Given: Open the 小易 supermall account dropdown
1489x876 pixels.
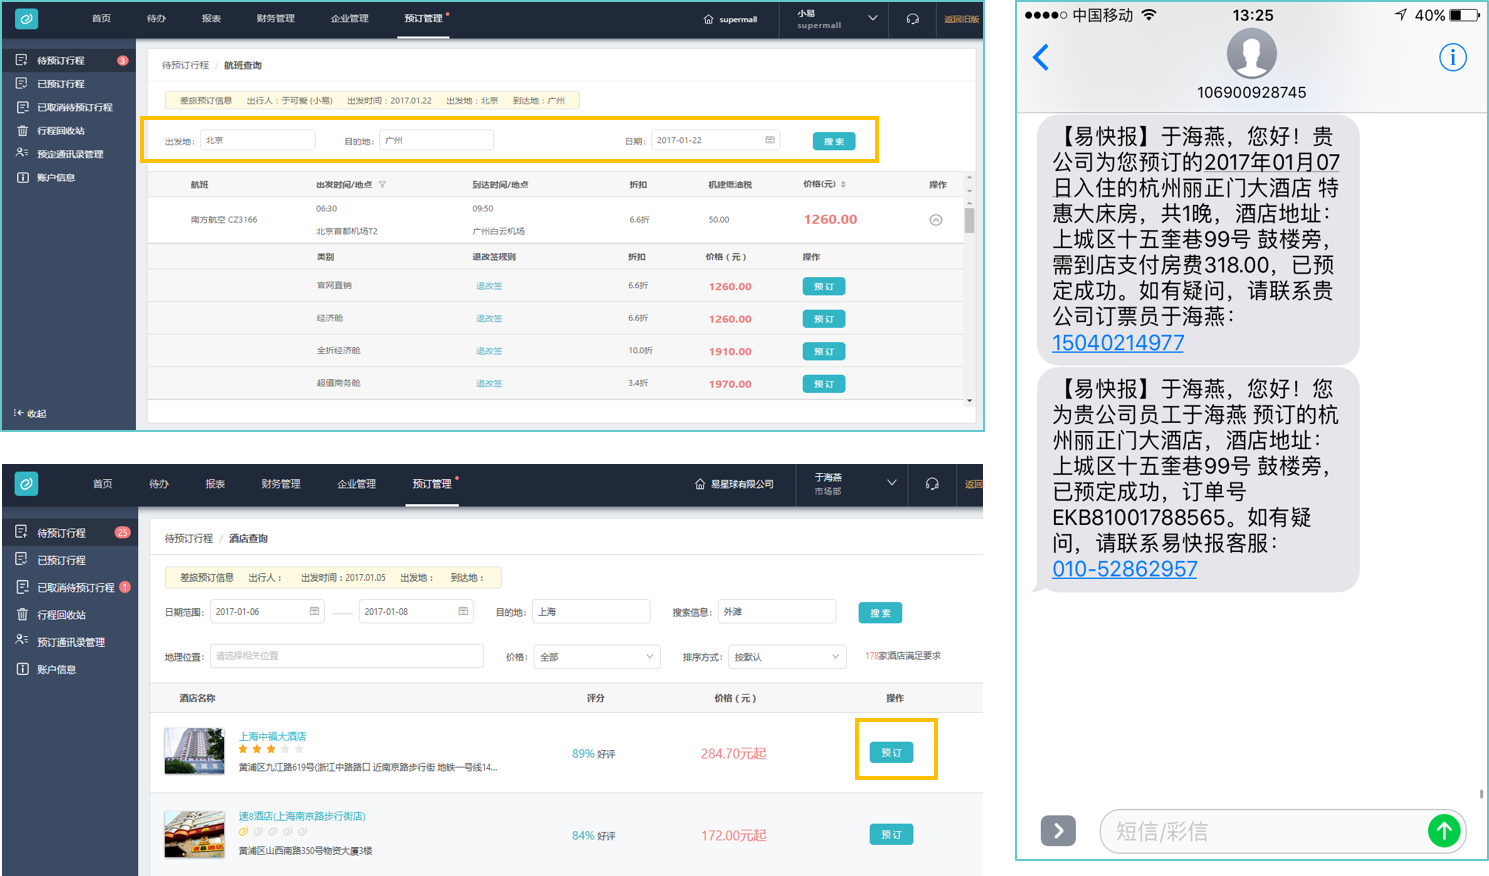Looking at the screenshot, I should coord(873,19).
